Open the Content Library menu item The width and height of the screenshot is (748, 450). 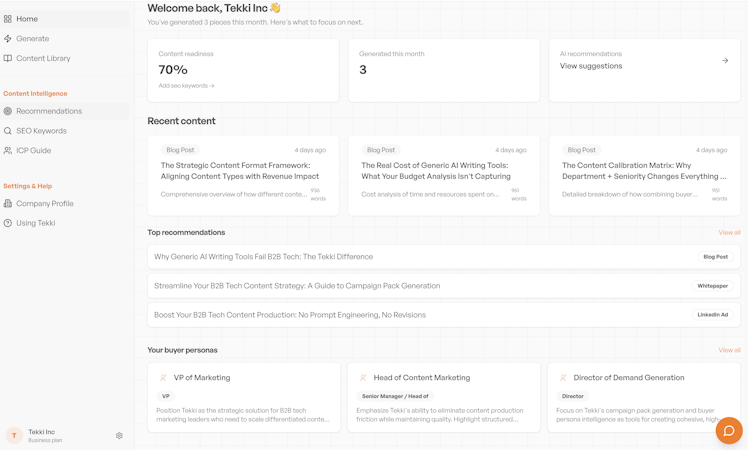43,59
